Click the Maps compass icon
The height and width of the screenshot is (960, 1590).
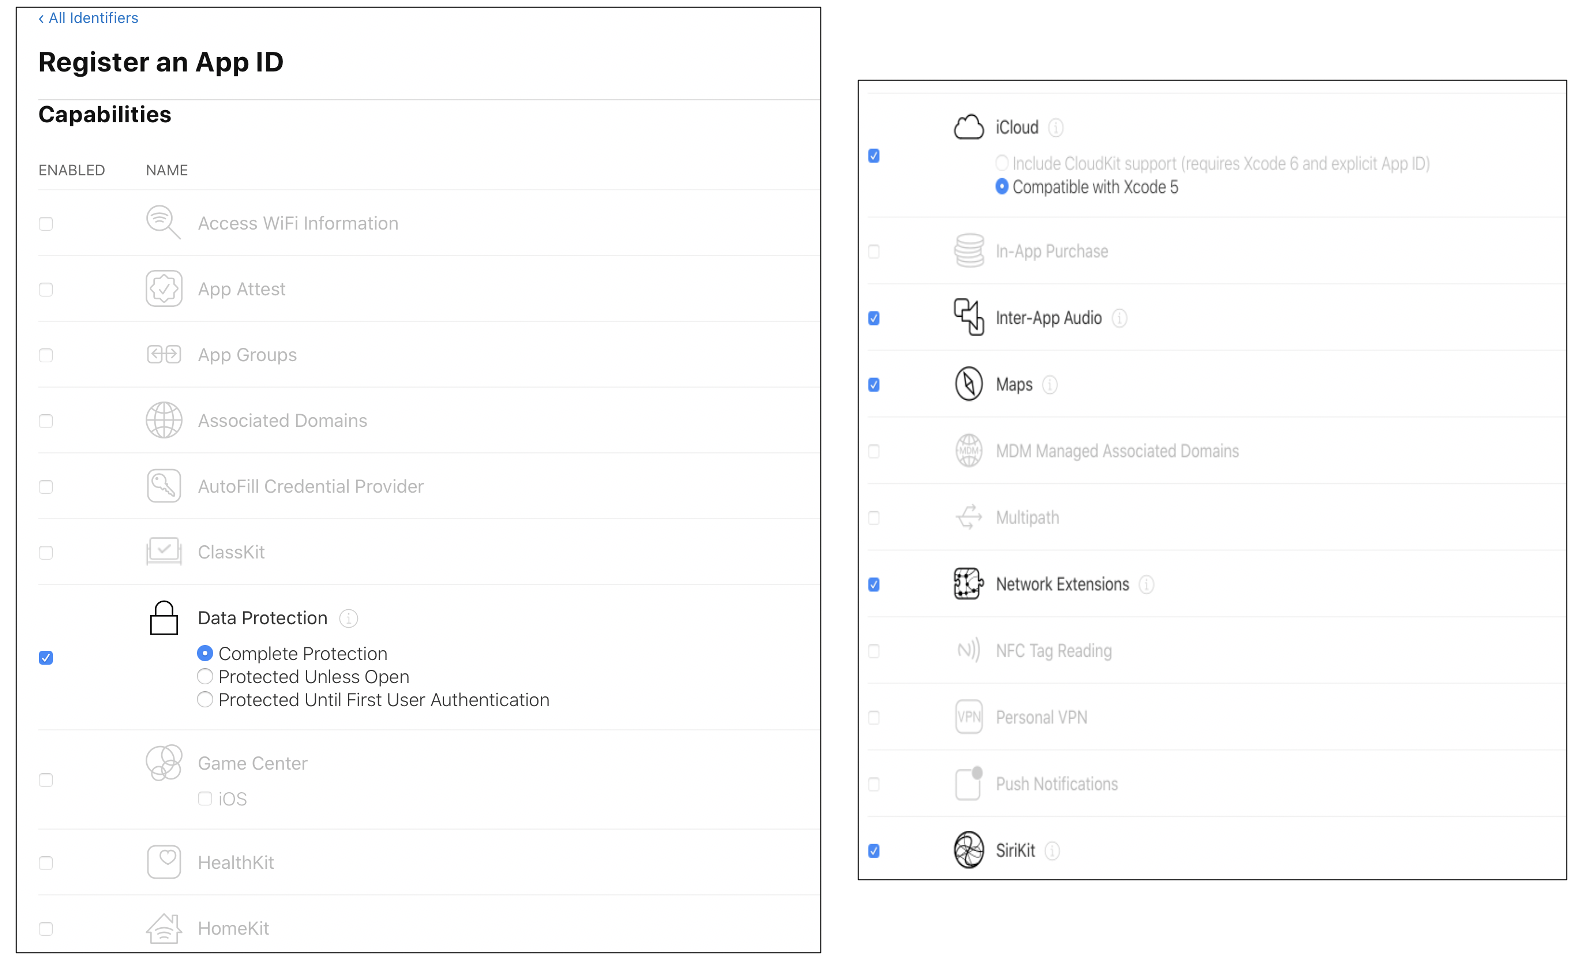point(968,384)
